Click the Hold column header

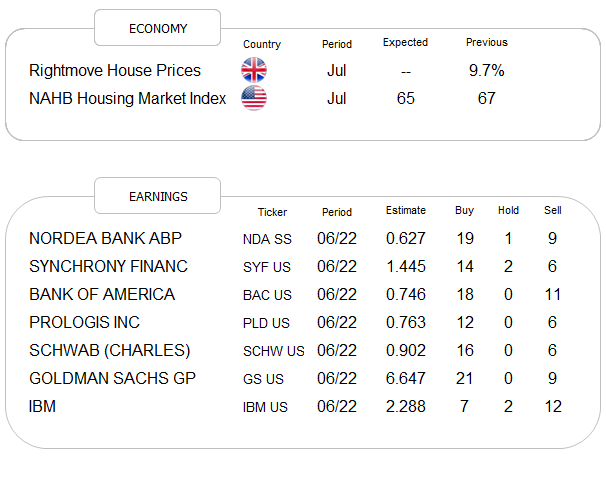[x=508, y=210]
